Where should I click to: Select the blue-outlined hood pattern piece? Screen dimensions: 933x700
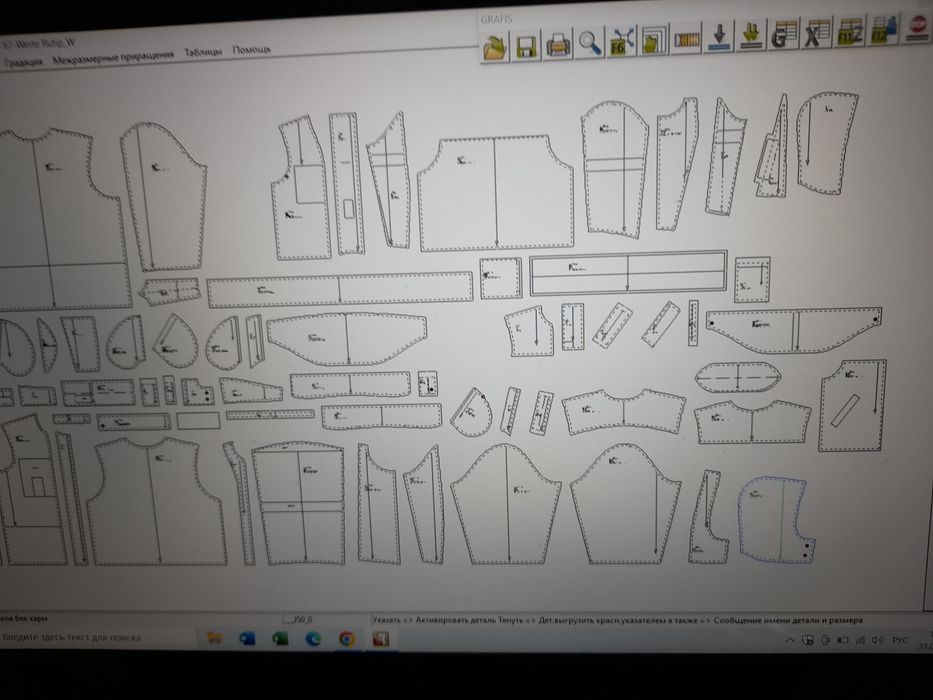(x=774, y=519)
